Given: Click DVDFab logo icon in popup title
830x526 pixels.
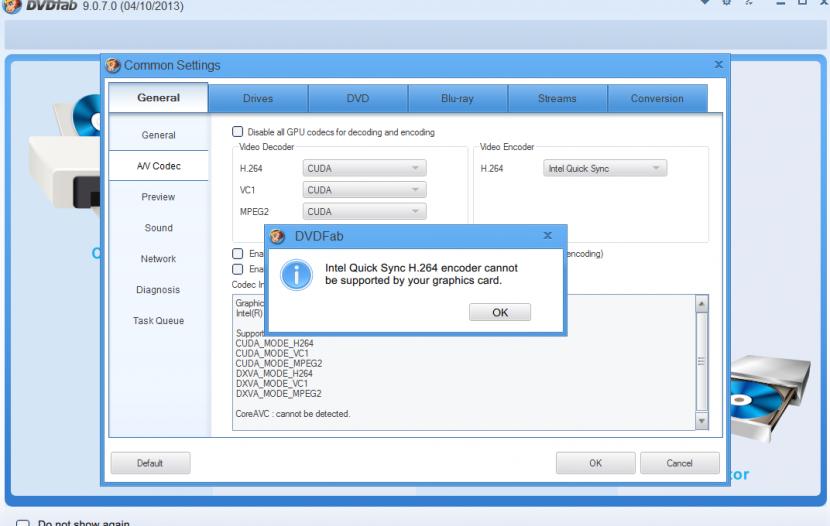Looking at the screenshot, I should (x=277, y=236).
